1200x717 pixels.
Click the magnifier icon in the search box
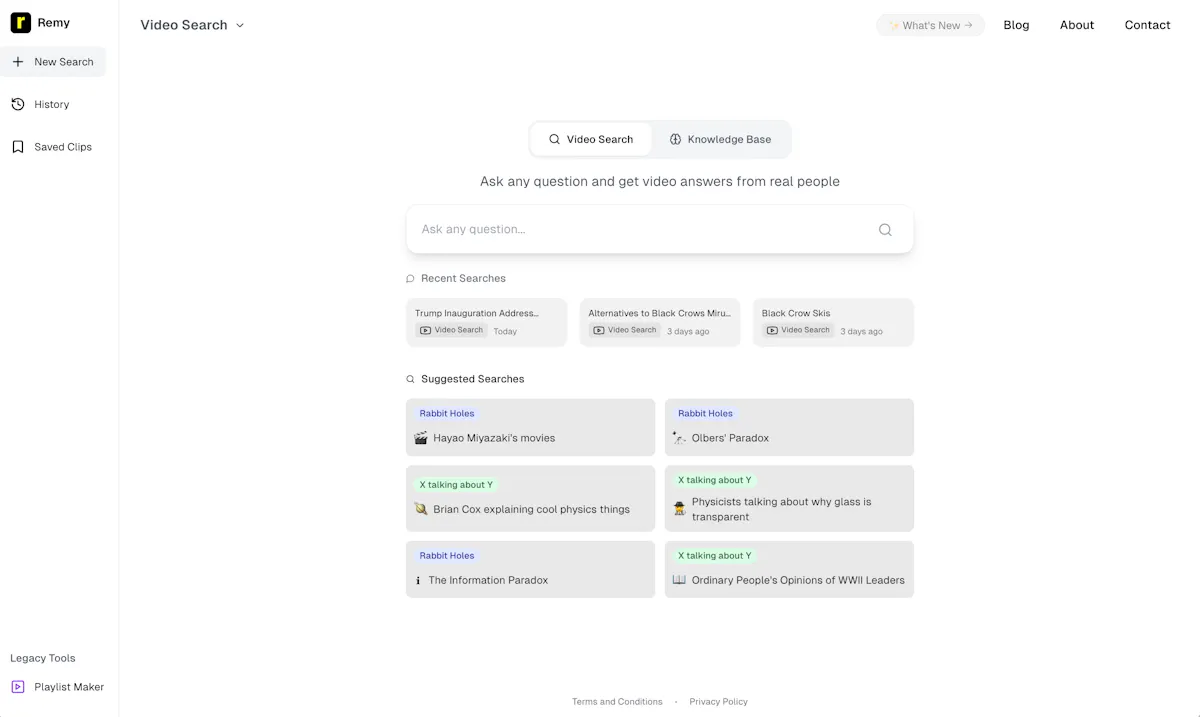[885, 230]
